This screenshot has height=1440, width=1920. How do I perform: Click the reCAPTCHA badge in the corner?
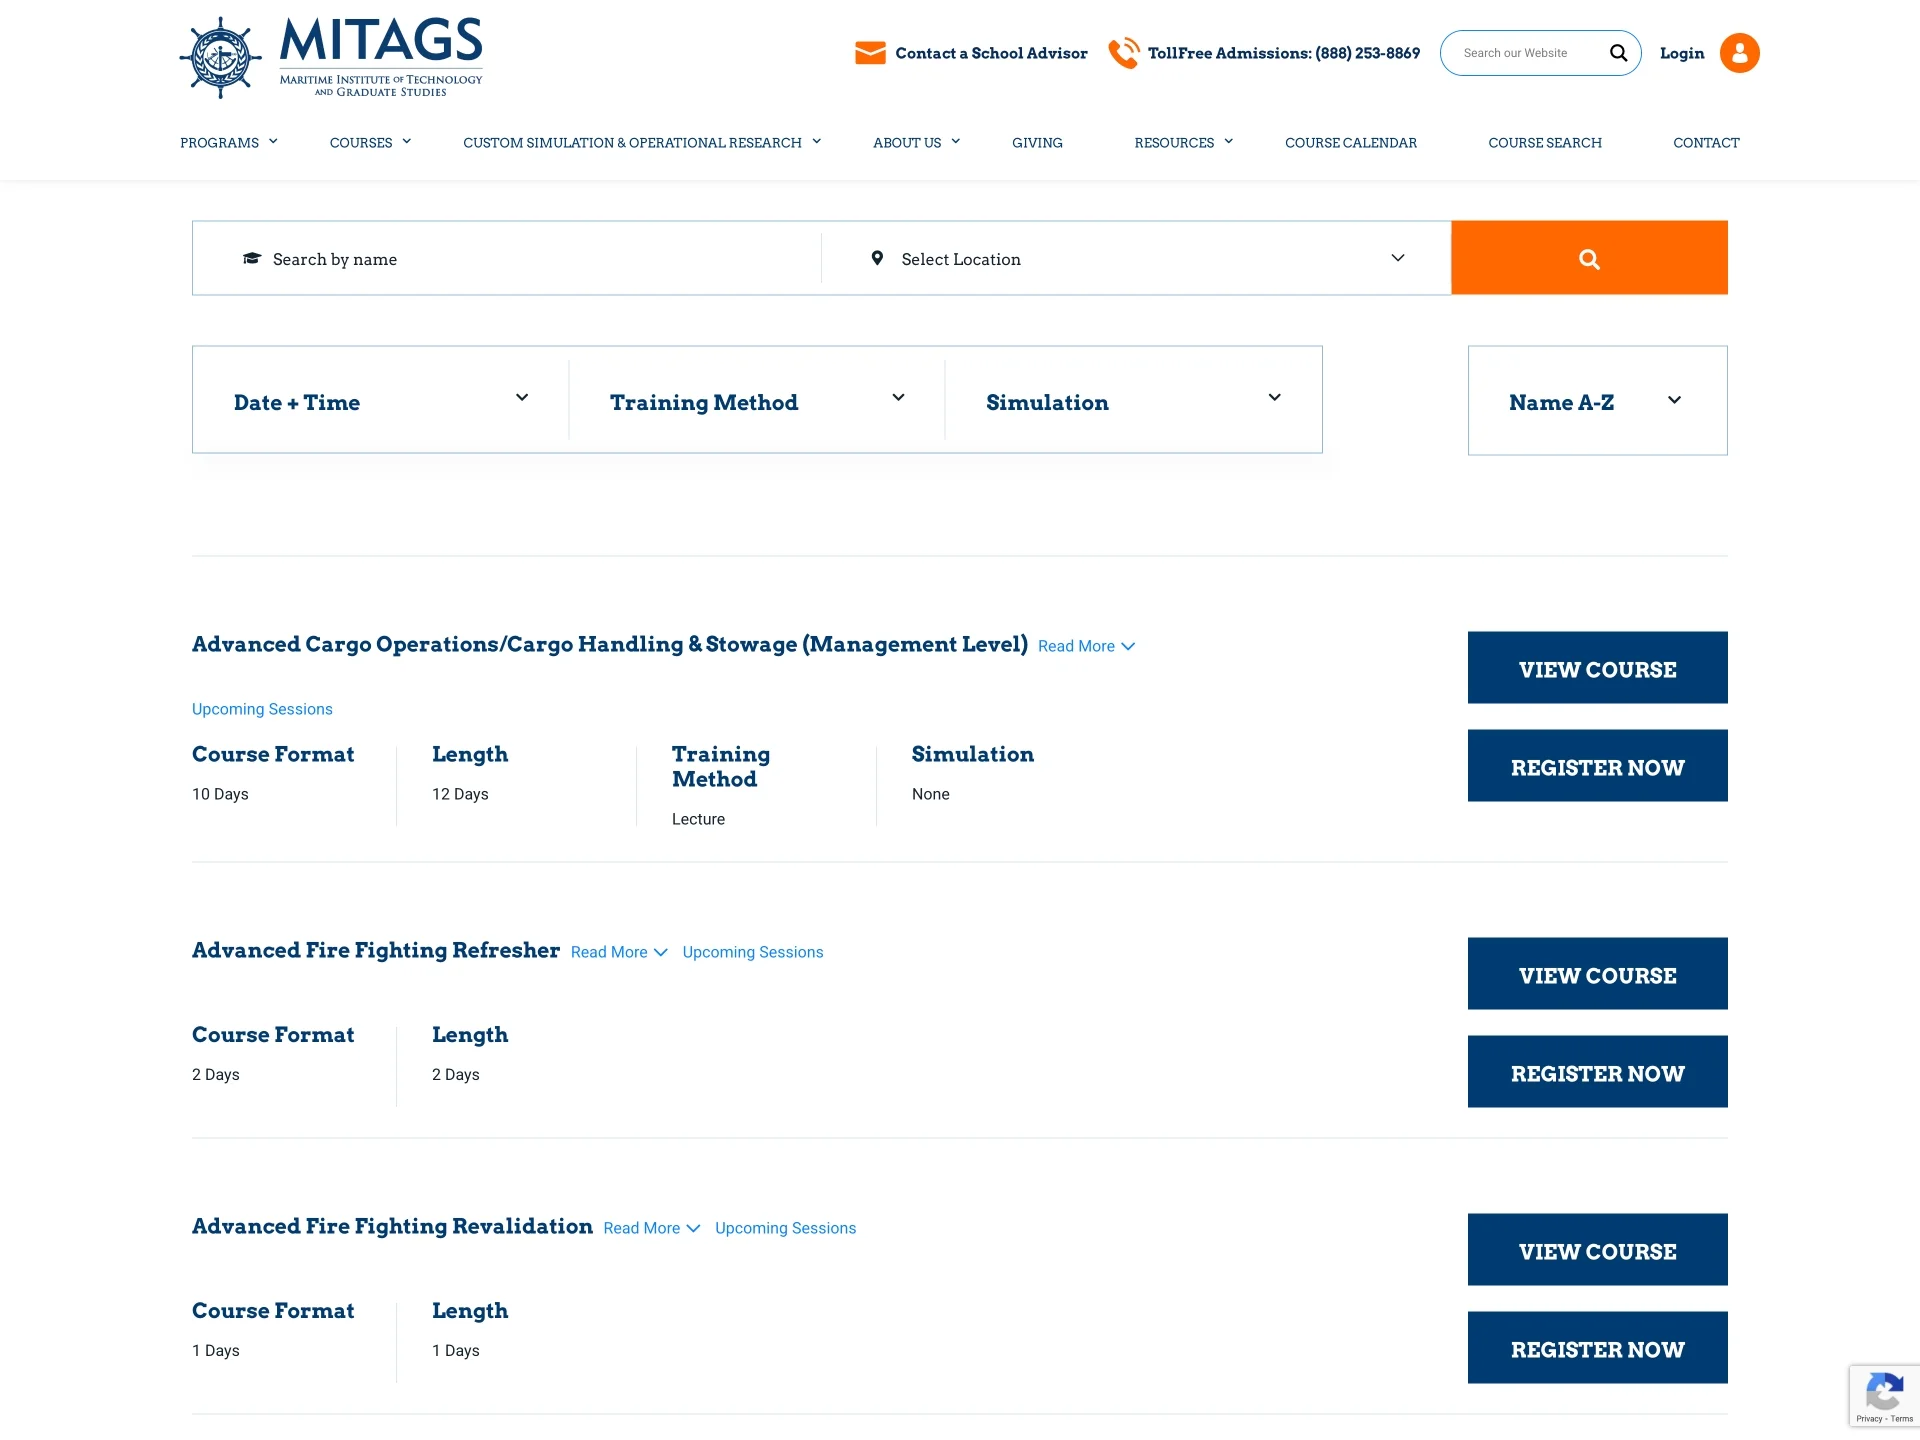[x=1884, y=1396]
